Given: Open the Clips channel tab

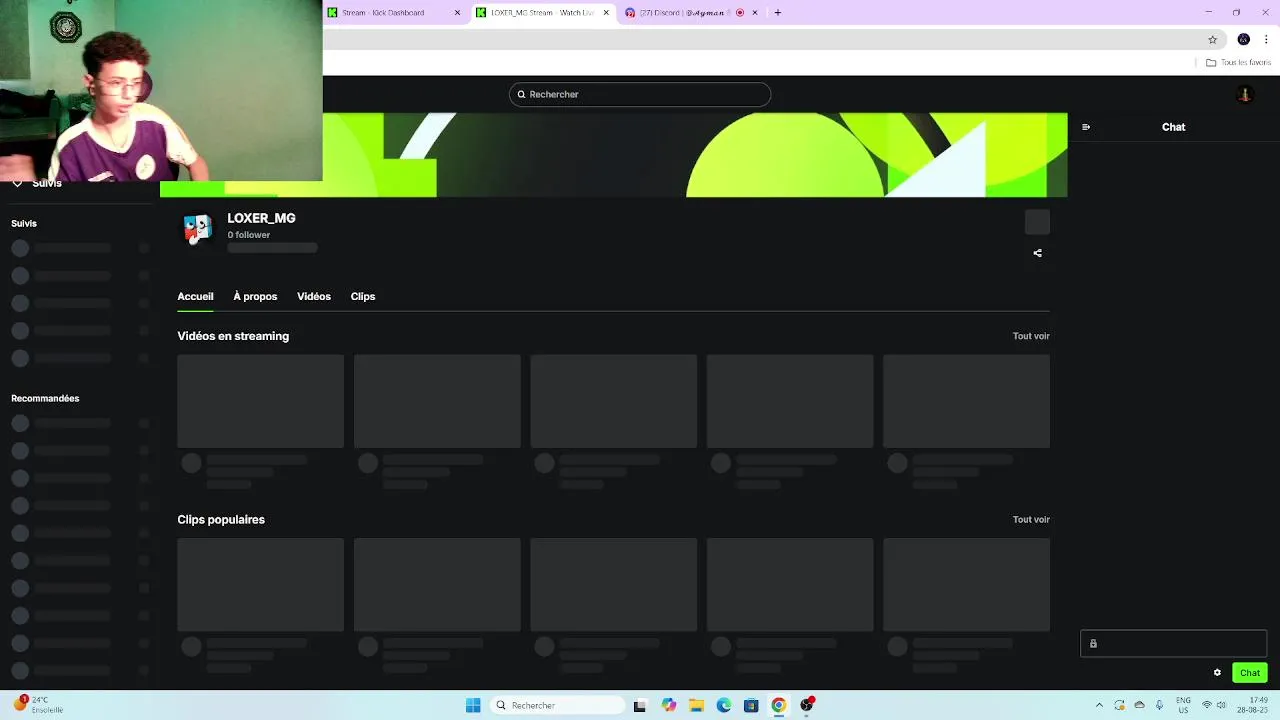Looking at the screenshot, I should 363,296.
